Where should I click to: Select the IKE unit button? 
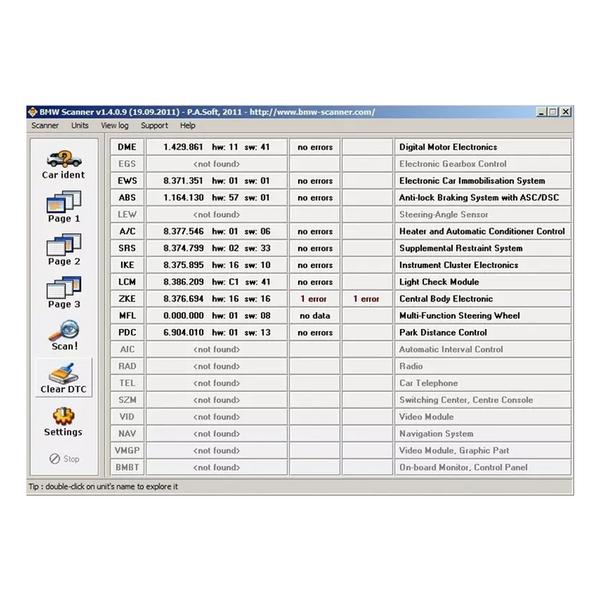coord(127,265)
